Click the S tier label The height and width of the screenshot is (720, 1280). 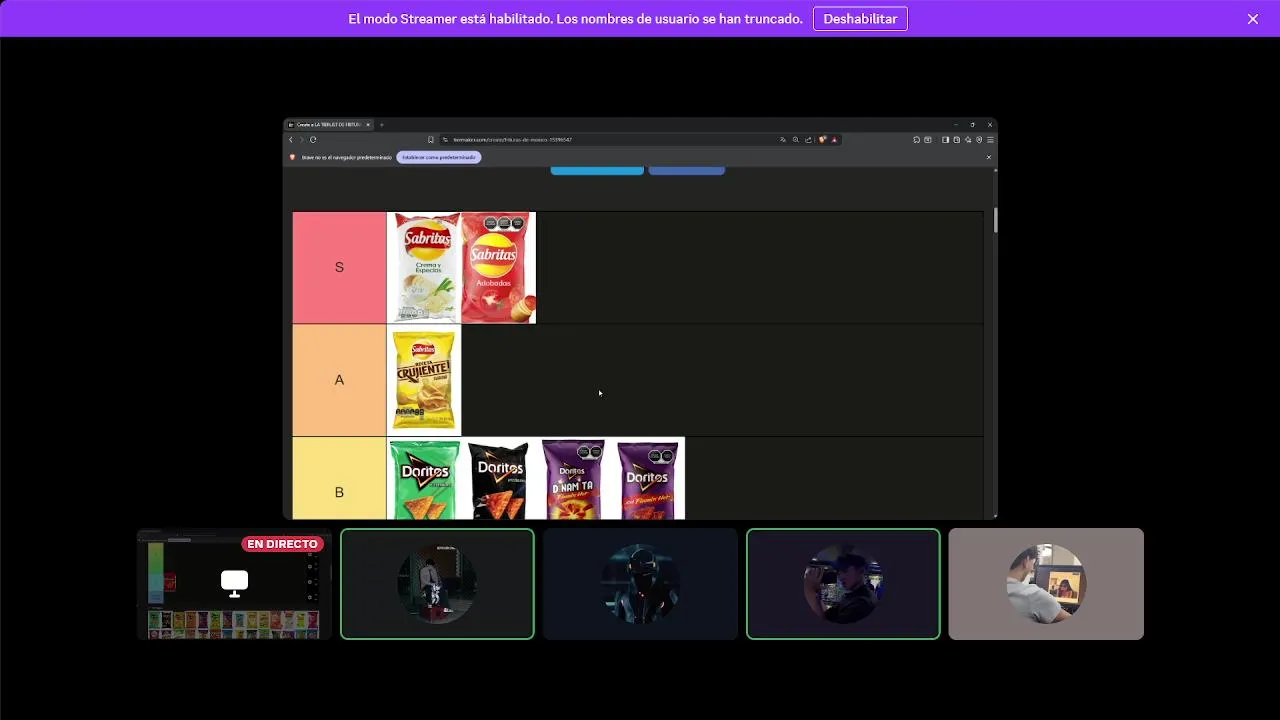point(339,267)
